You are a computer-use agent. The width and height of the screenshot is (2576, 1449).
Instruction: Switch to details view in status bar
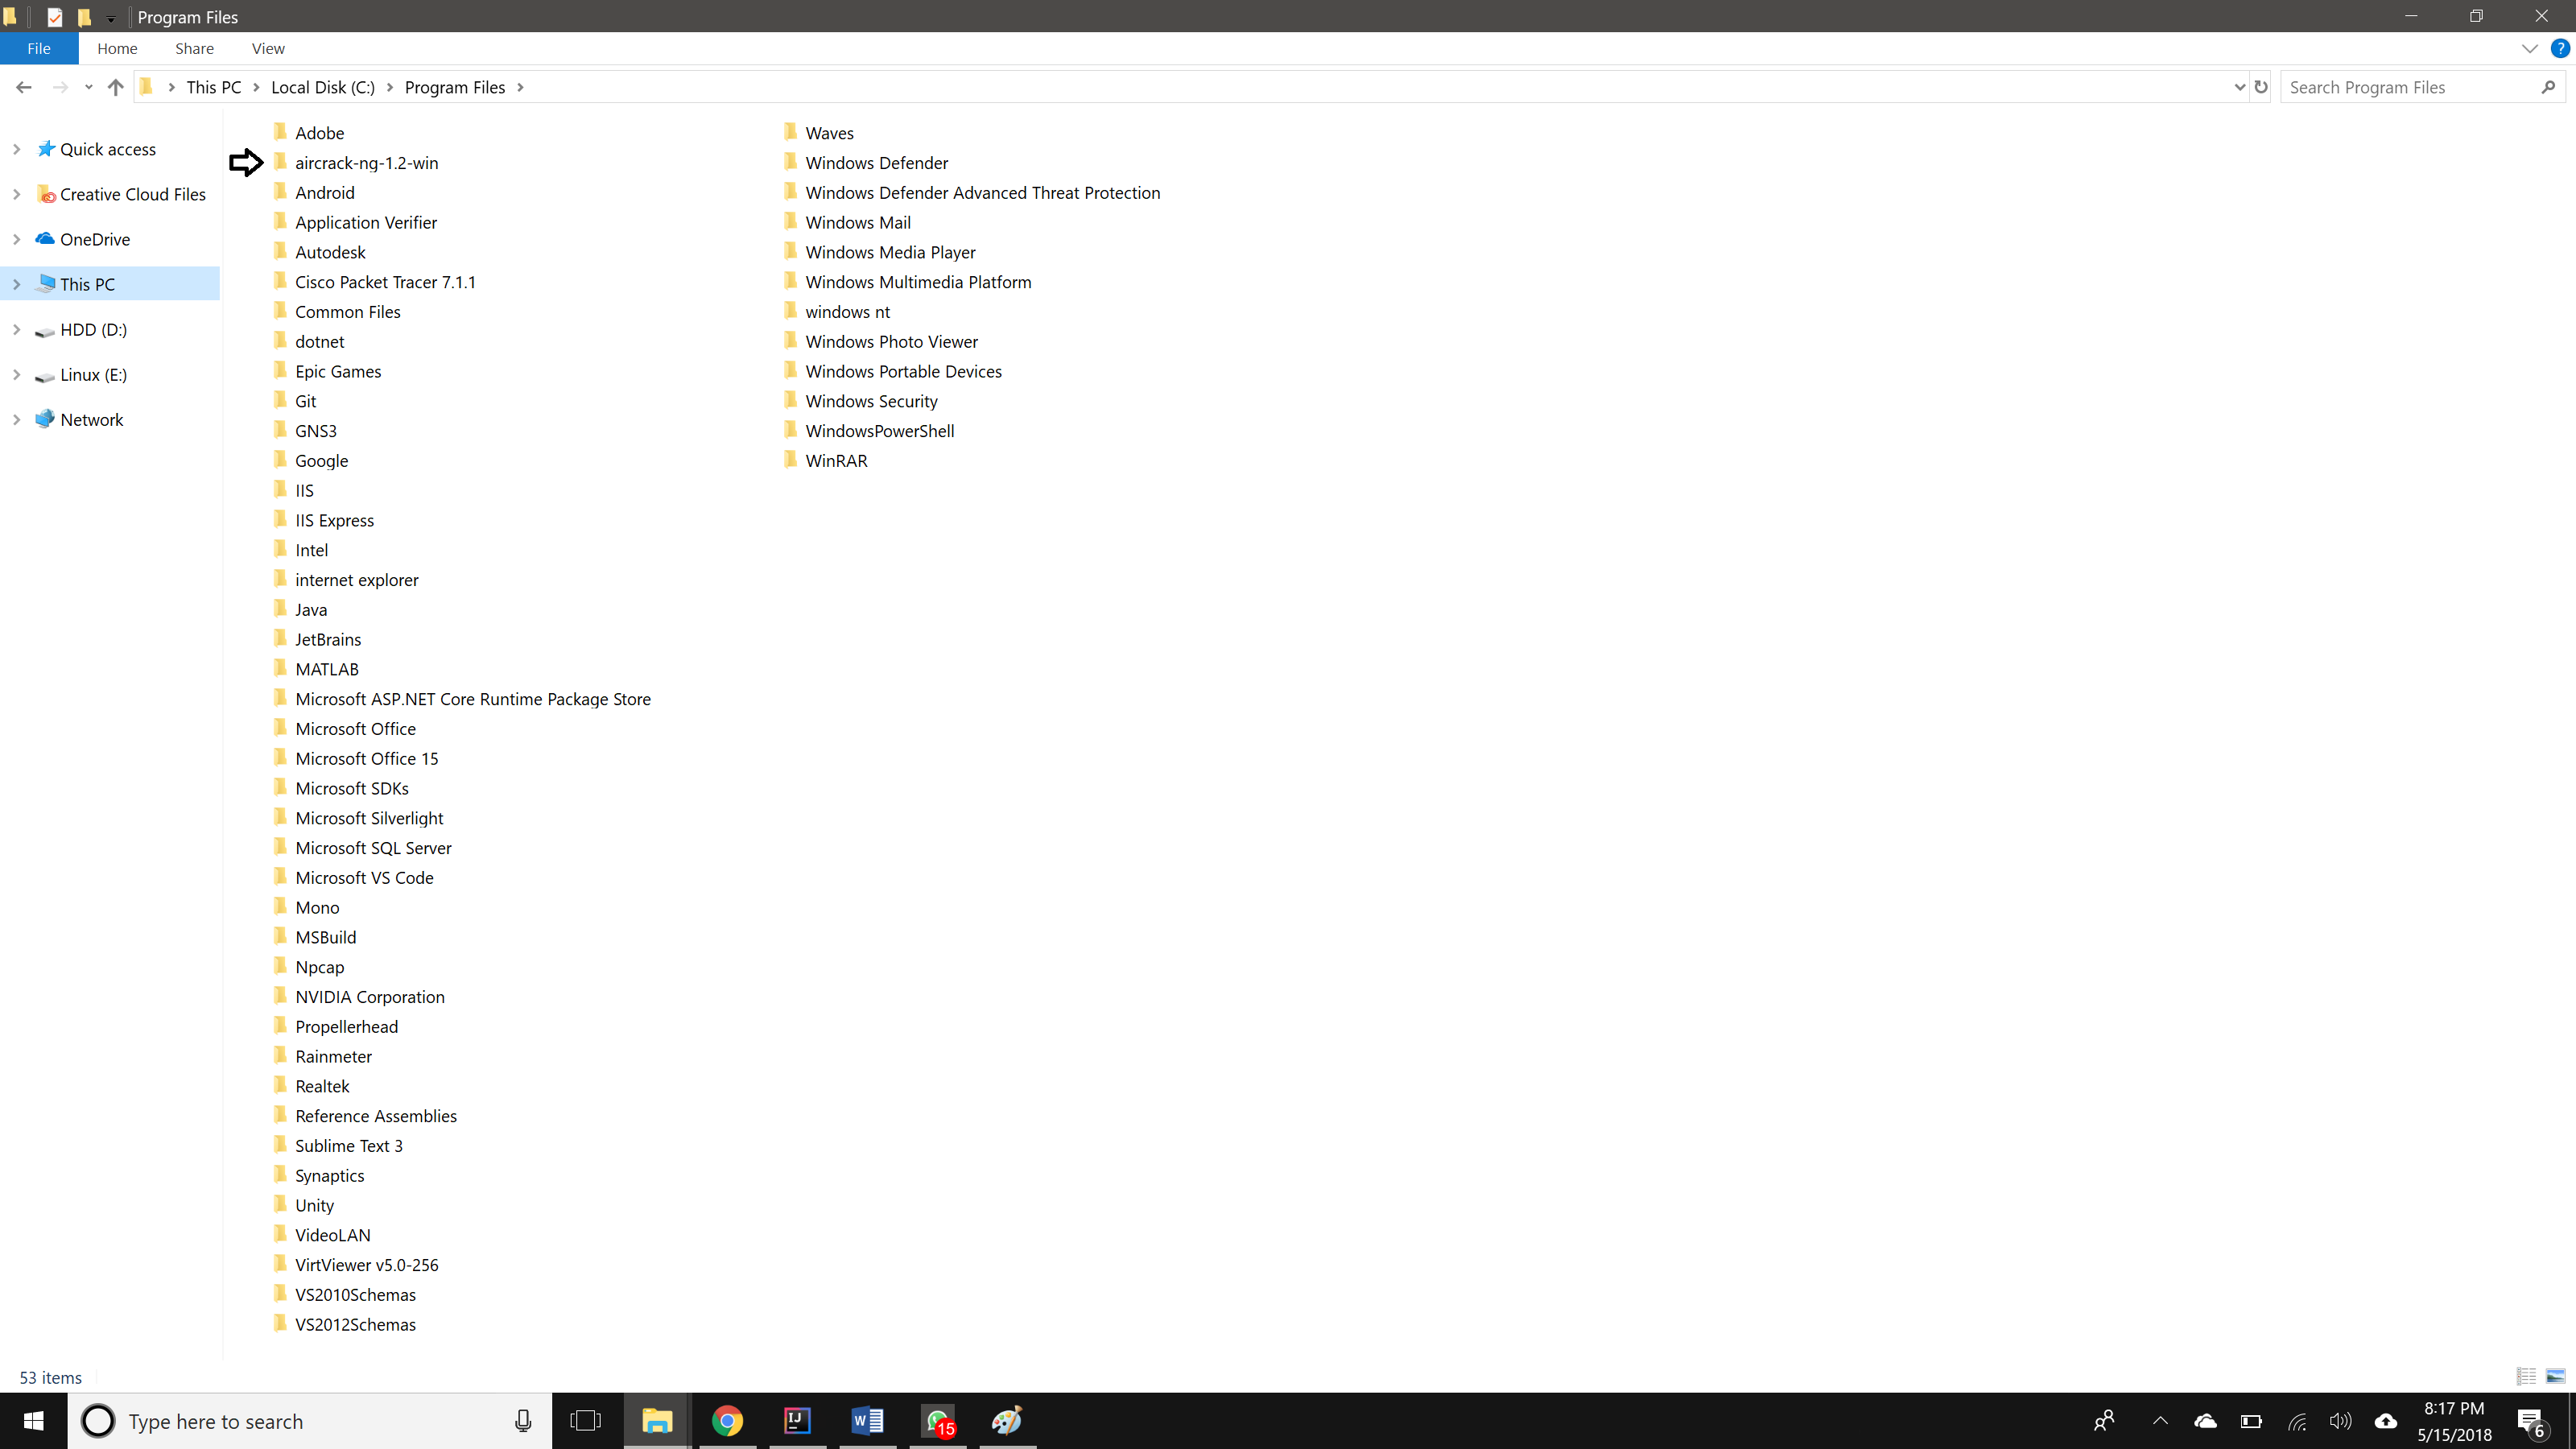pyautogui.click(x=2526, y=1377)
